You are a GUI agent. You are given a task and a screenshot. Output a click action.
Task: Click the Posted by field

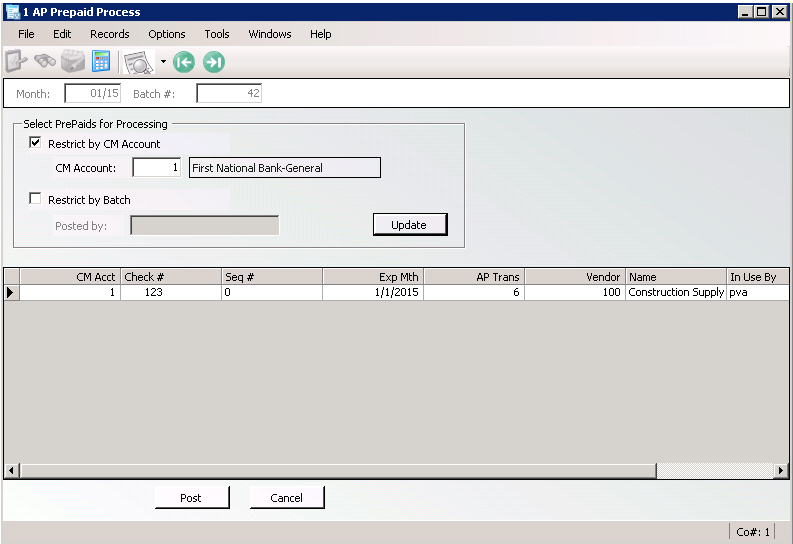pos(204,225)
